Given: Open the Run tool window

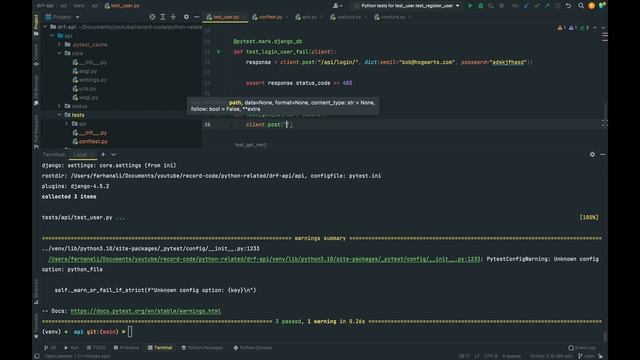Looking at the screenshot, I should 71,348.
